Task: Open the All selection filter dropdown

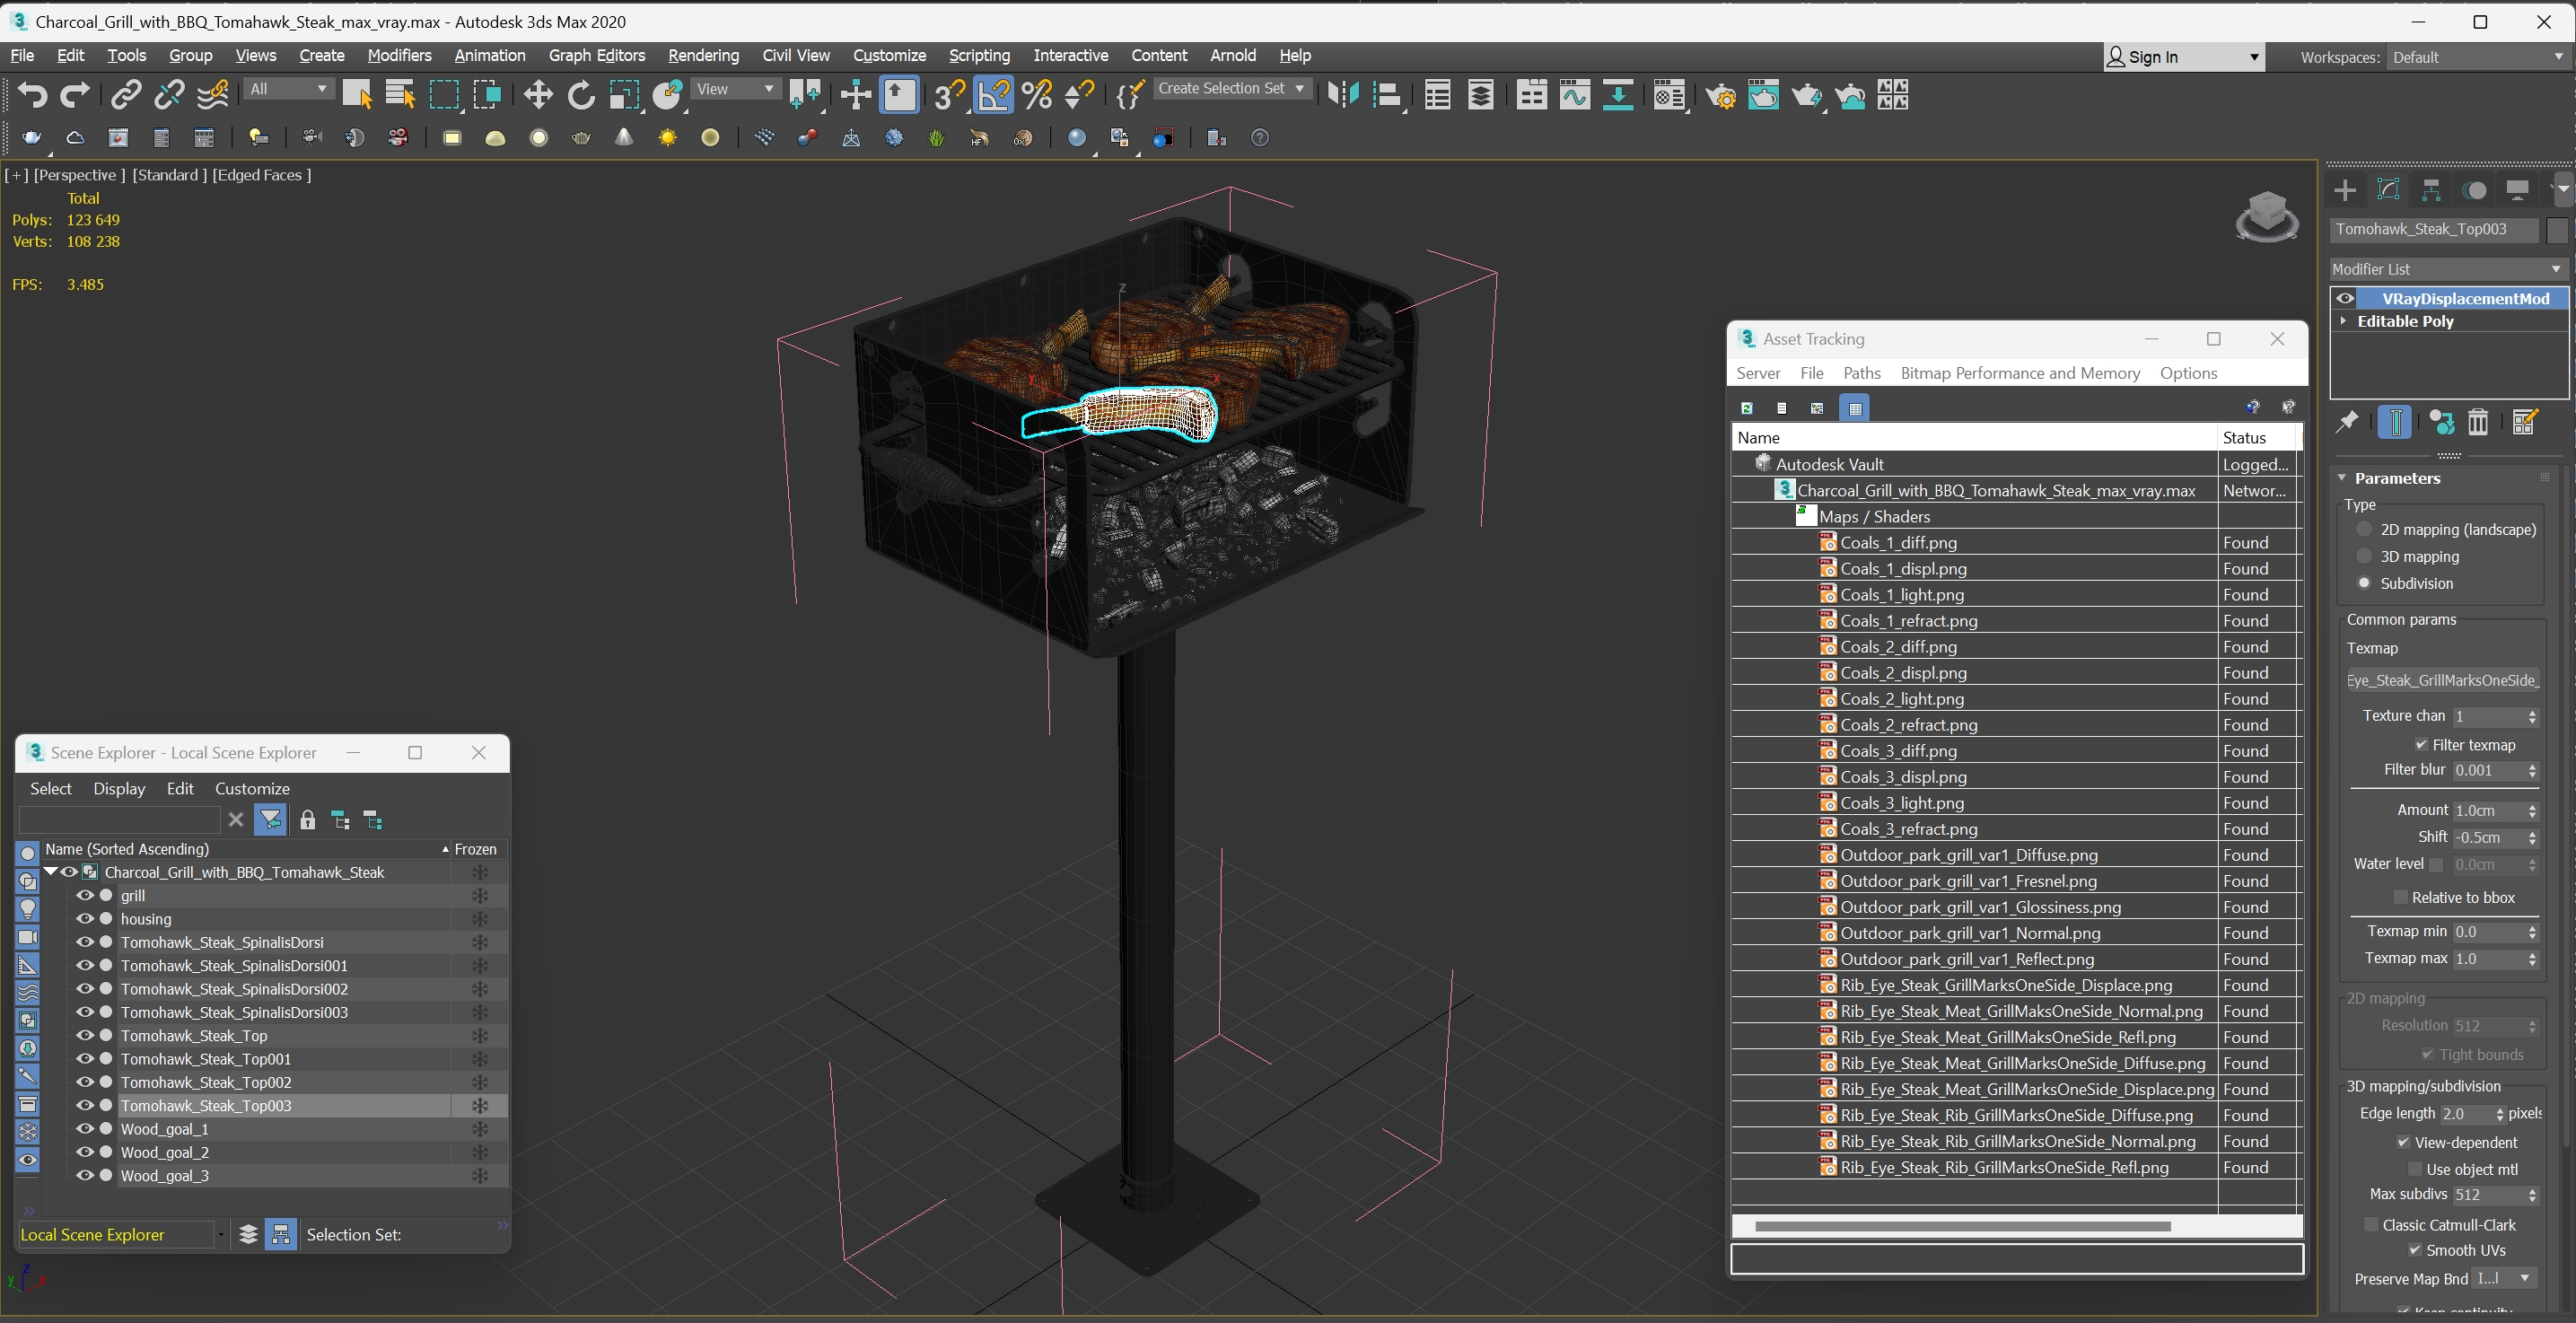Action: point(288,89)
